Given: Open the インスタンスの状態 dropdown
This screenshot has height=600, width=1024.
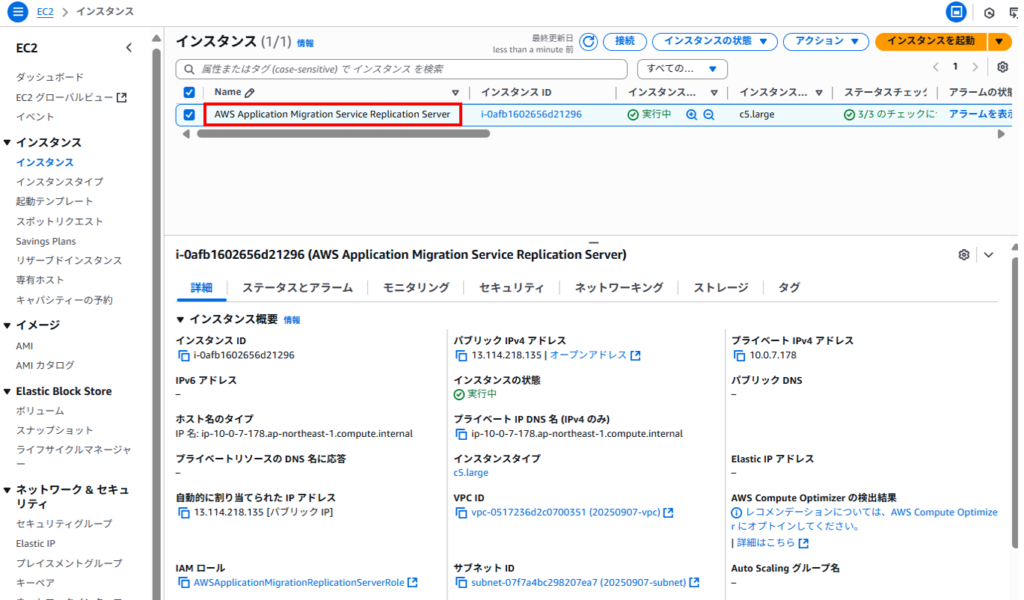Looking at the screenshot, I should pyautogui.click(x=715, y=41).
